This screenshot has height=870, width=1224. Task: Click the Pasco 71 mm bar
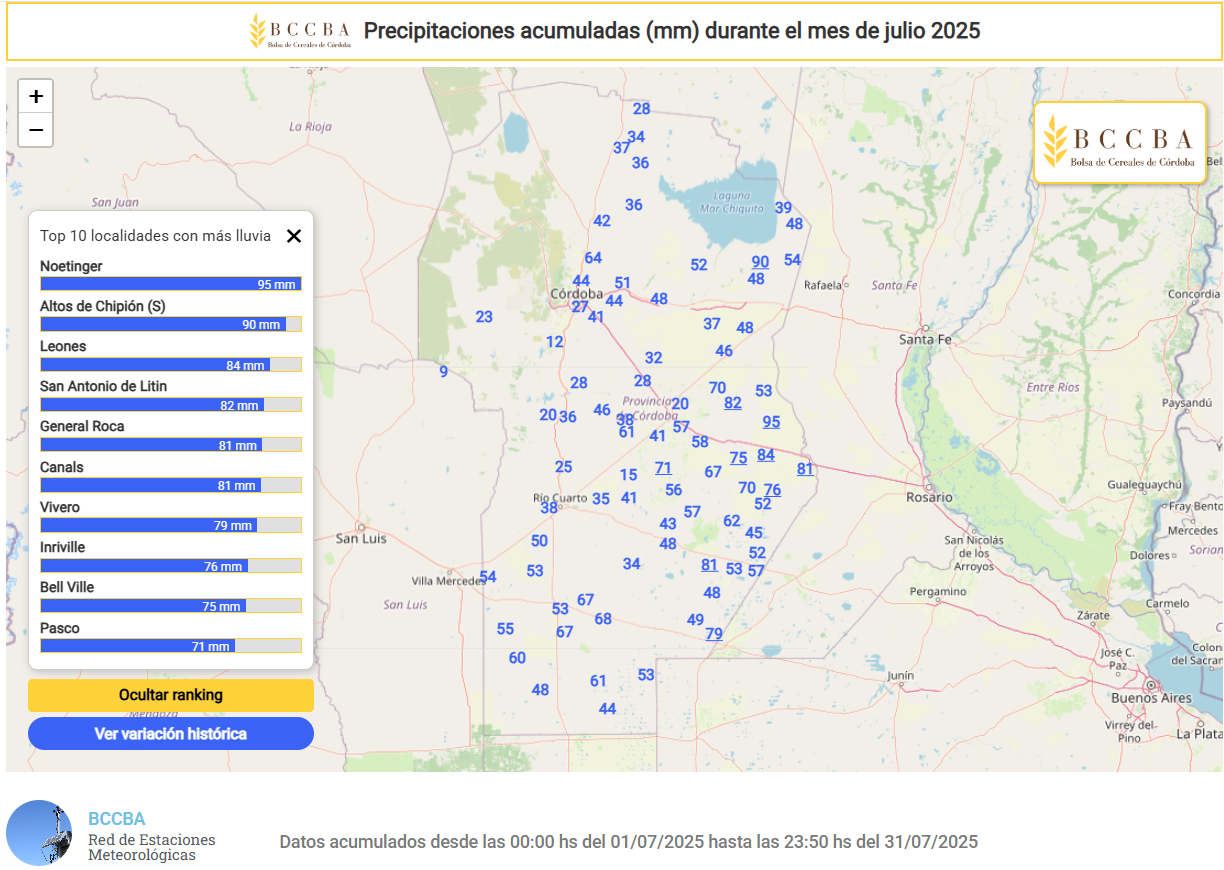(x=170, y=646)
